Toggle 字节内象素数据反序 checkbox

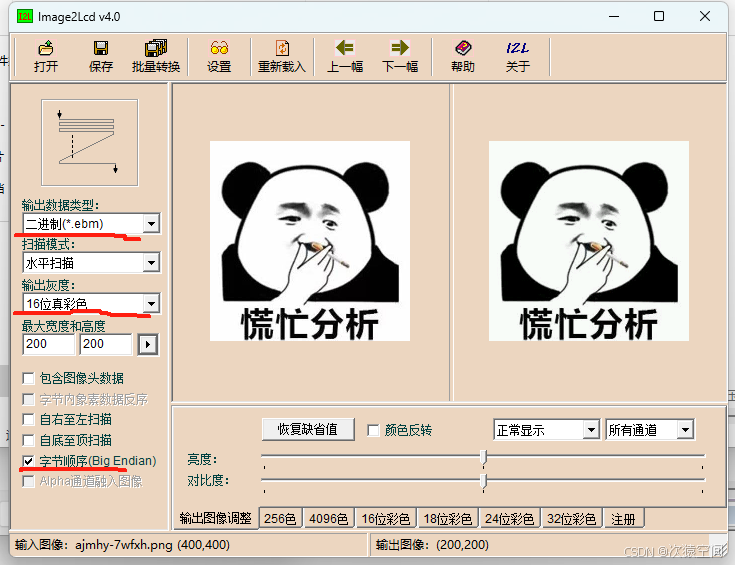29,399
